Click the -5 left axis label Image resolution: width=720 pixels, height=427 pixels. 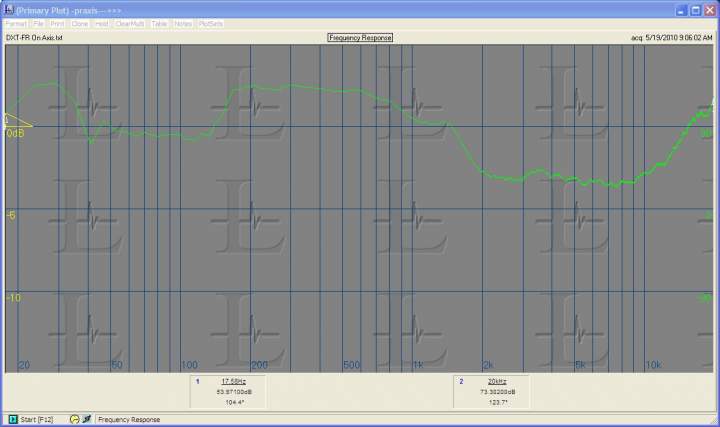[11, 215]
